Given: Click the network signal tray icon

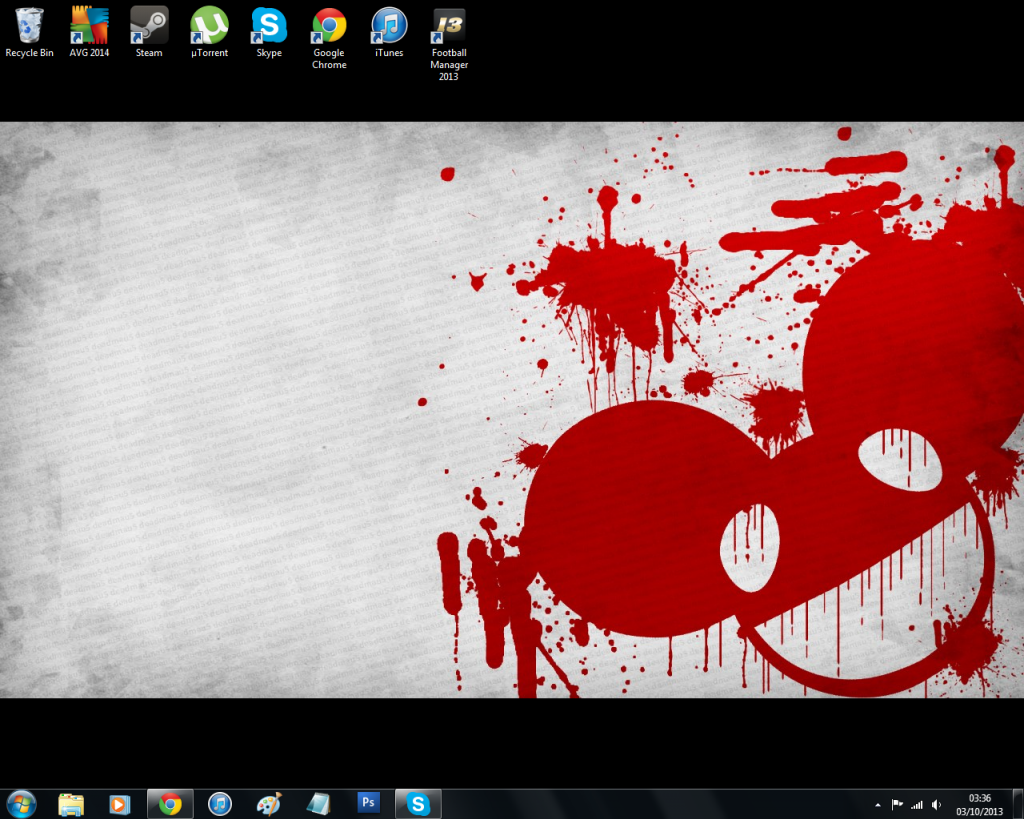Looking at the screenshot, I should tap(917, 805).
